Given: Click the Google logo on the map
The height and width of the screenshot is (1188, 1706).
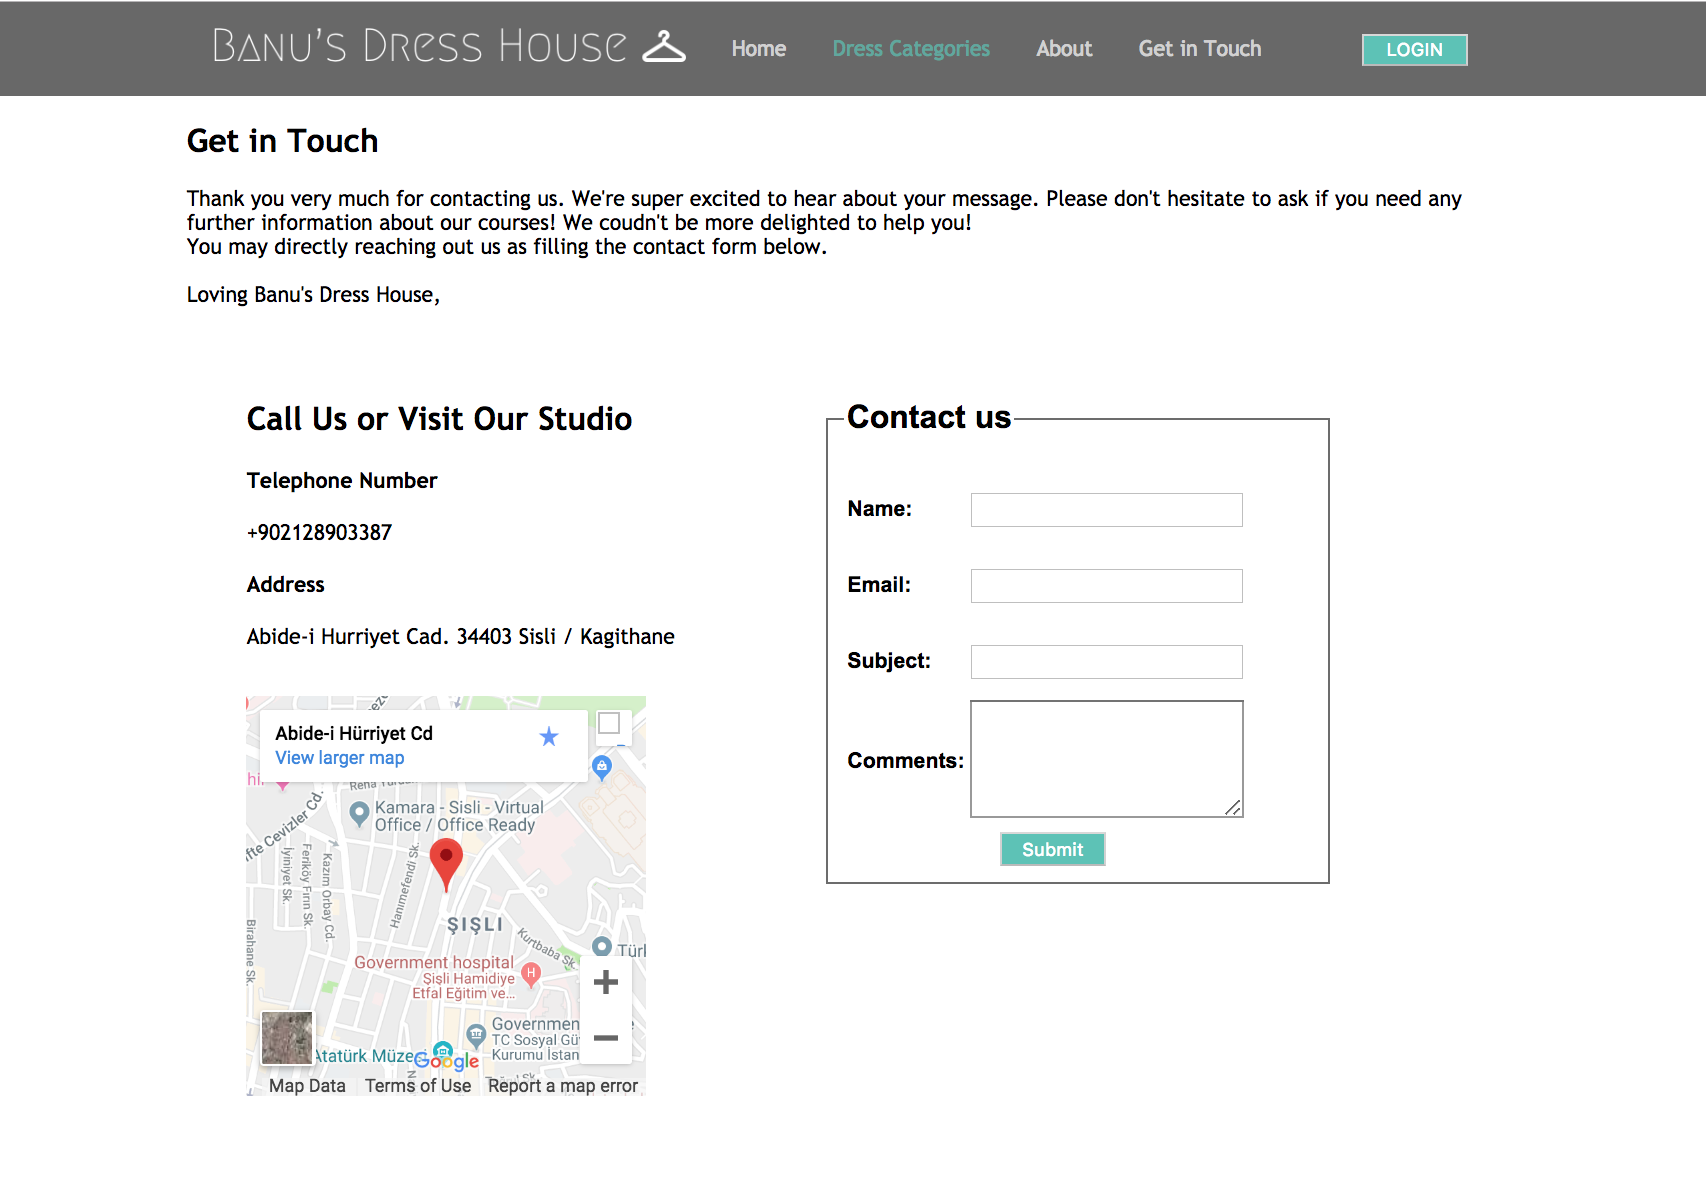Looking at the screenshot, I should click(x=444, y=1059).
